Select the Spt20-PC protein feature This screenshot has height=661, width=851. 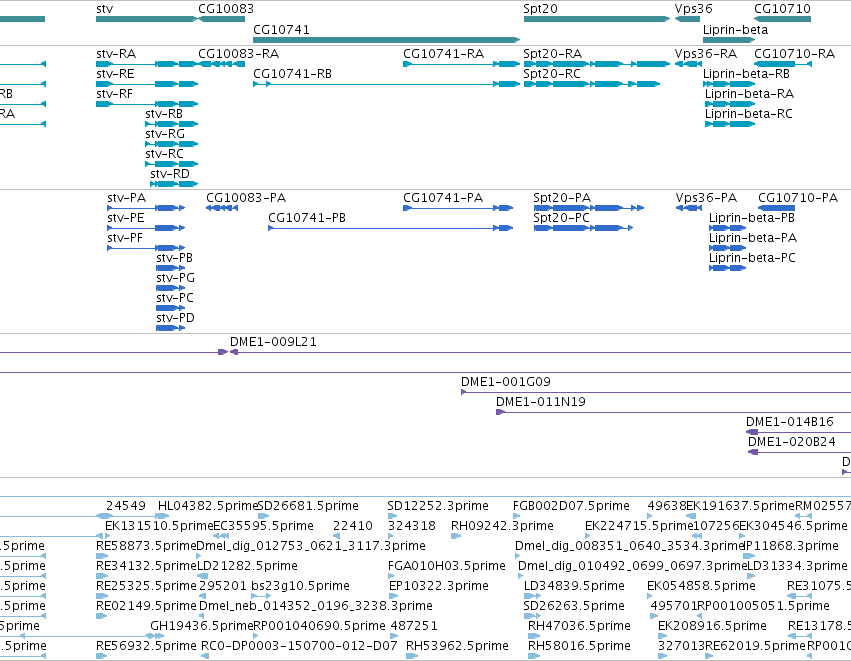[x=583, y=228]
